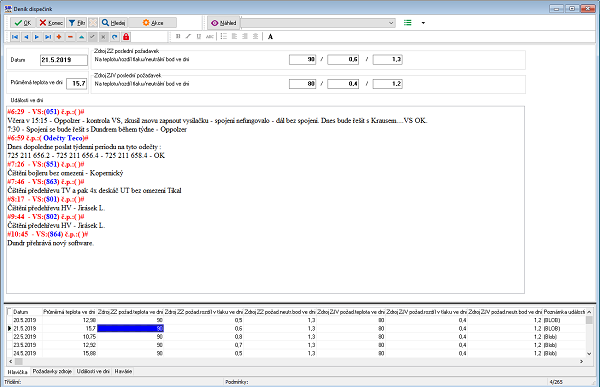Click the Náhled preview button

point(224,23)
